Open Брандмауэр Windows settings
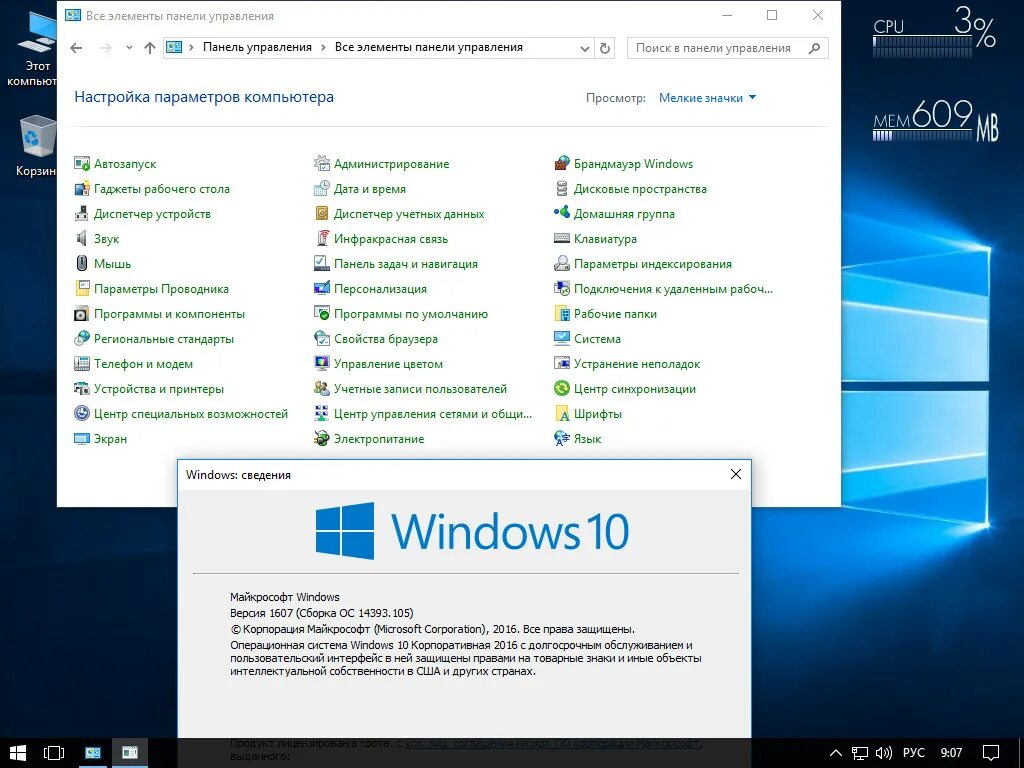 (636, 163)
